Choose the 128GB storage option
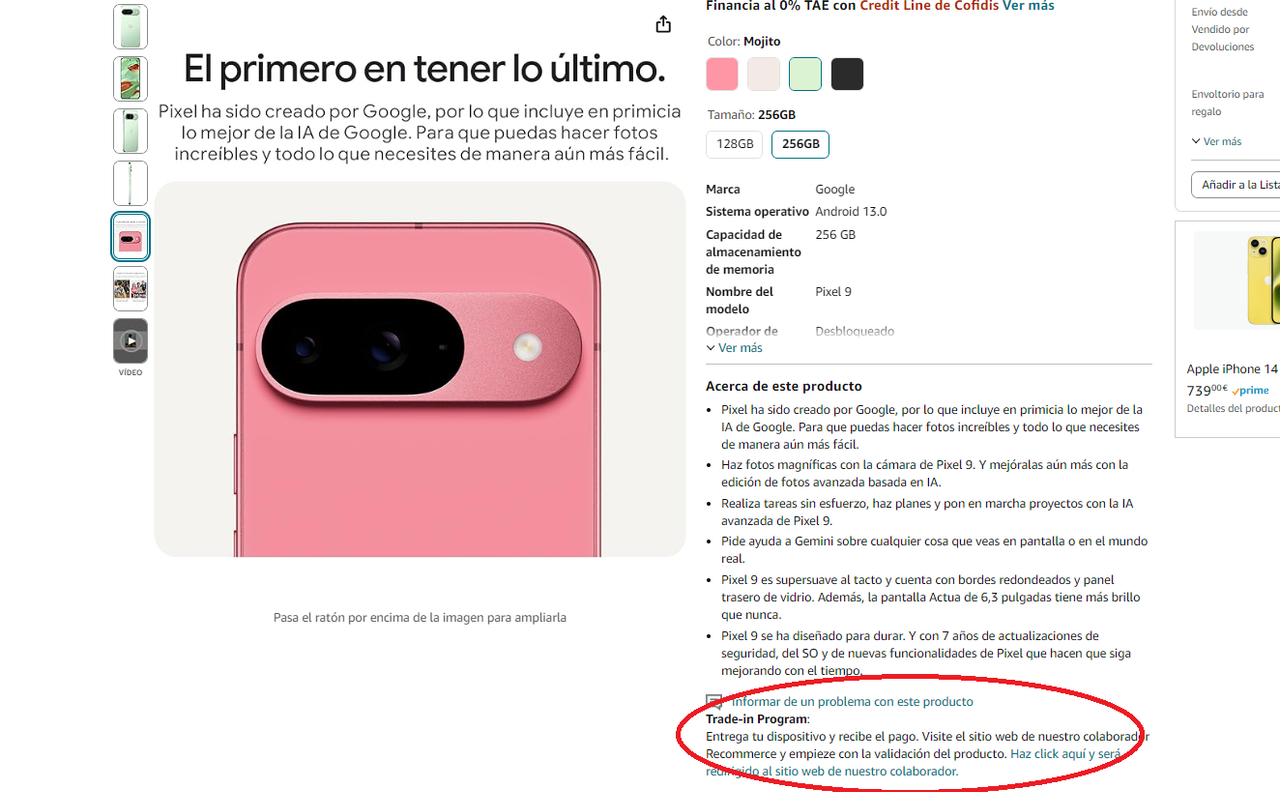The width and height of the screenshot is (1280, 792). click(x=735, y=144)
